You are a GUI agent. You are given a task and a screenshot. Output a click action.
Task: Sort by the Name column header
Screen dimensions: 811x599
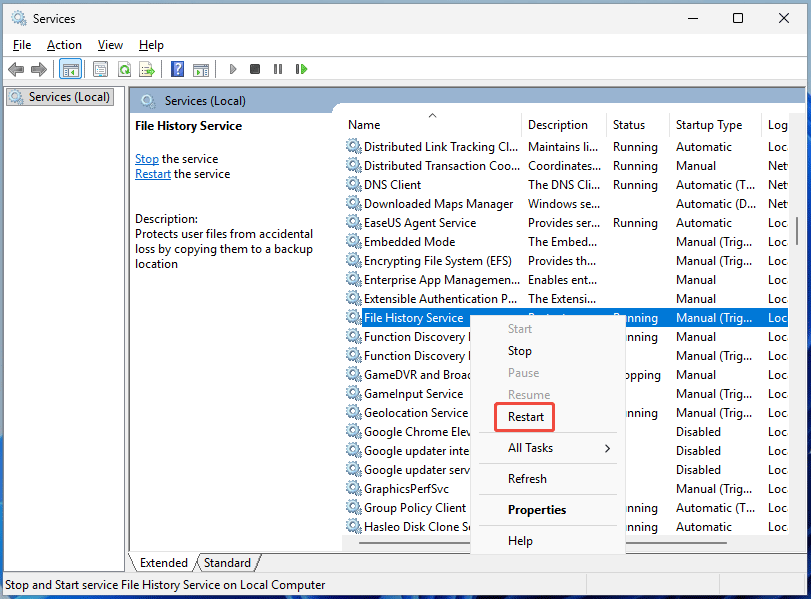click(432, 125)
